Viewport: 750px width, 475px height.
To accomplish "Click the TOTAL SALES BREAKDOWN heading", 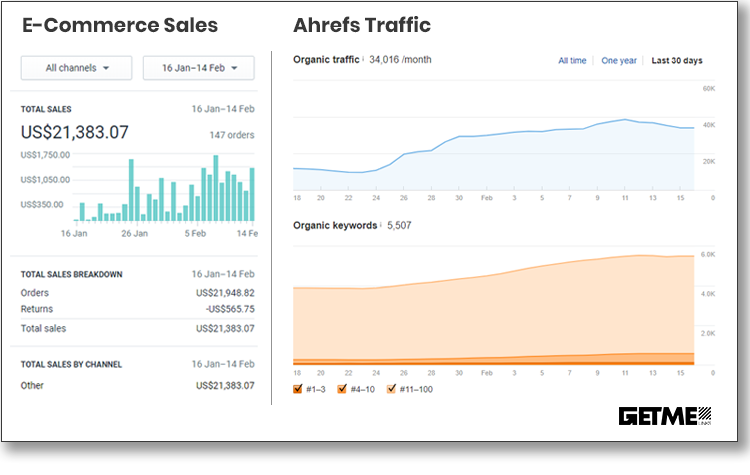I will click(x=71, y=275).
